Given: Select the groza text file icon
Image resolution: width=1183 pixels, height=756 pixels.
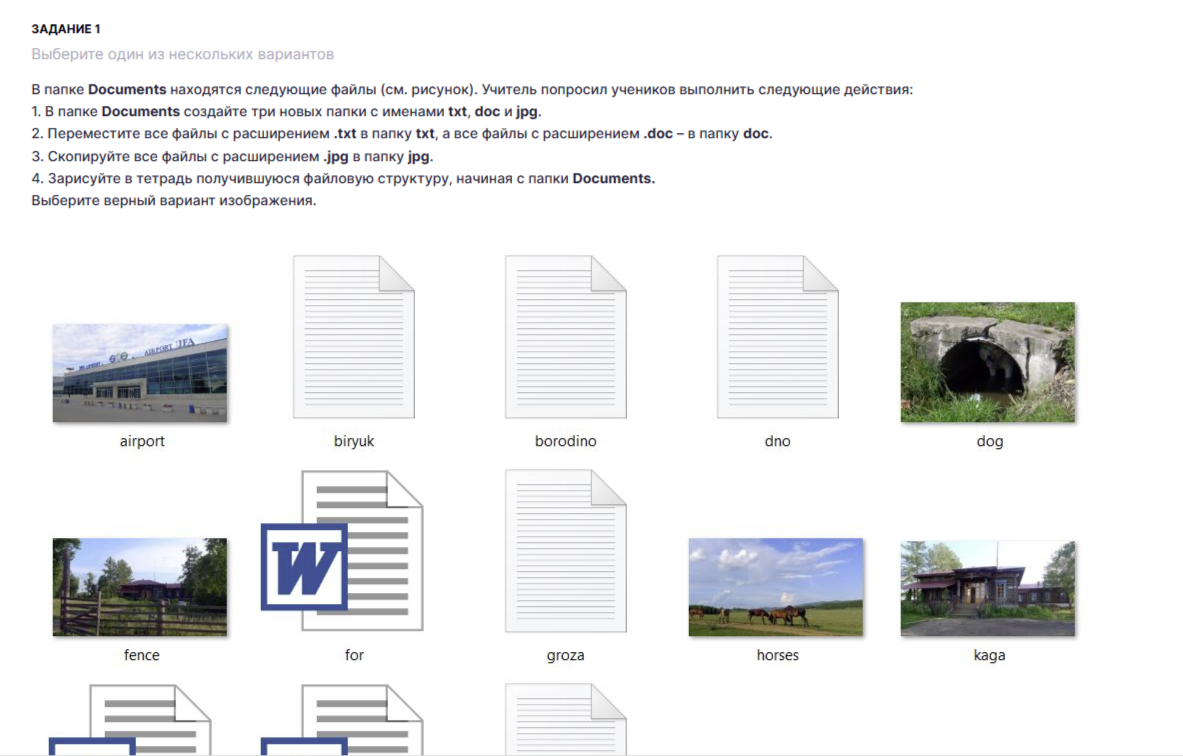Looking at the screenshot, I should click(566, 551).
